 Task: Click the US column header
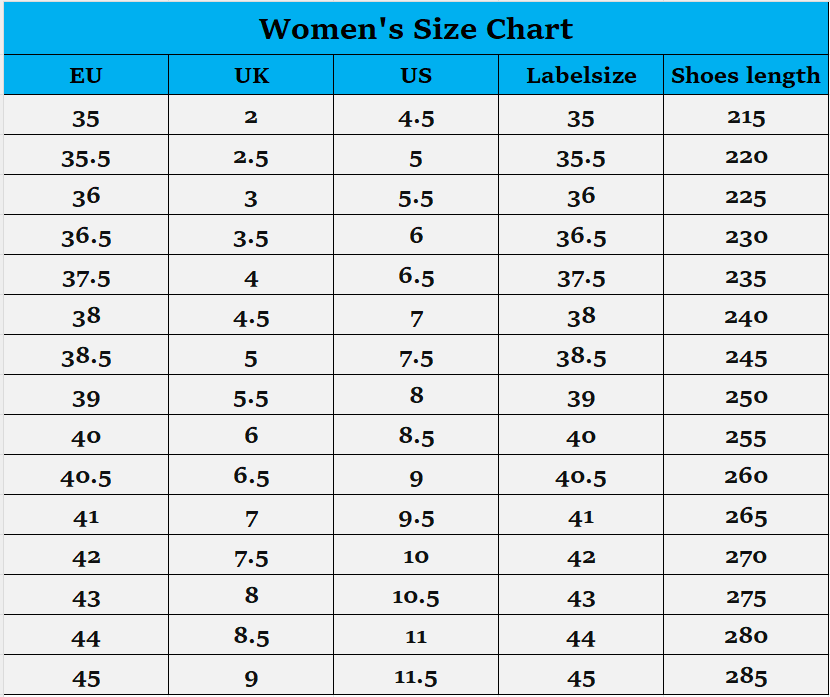coord(416,75)
